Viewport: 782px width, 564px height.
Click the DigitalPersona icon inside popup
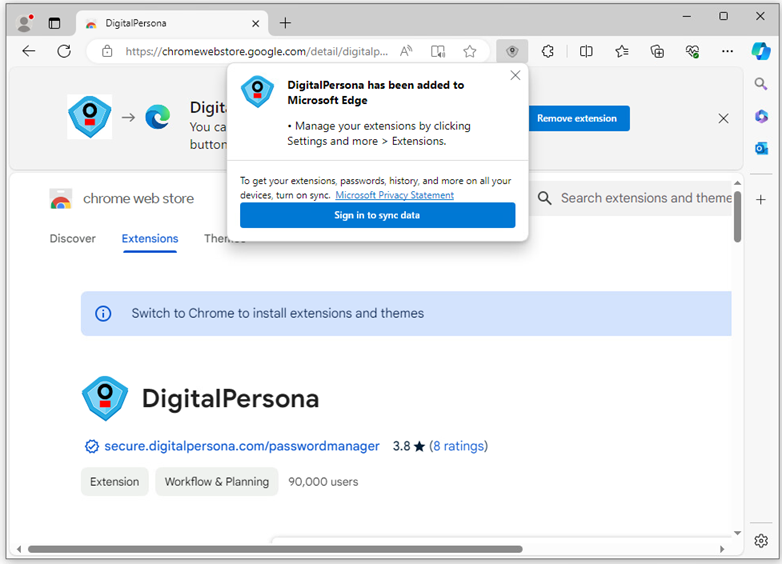point(257,92)
